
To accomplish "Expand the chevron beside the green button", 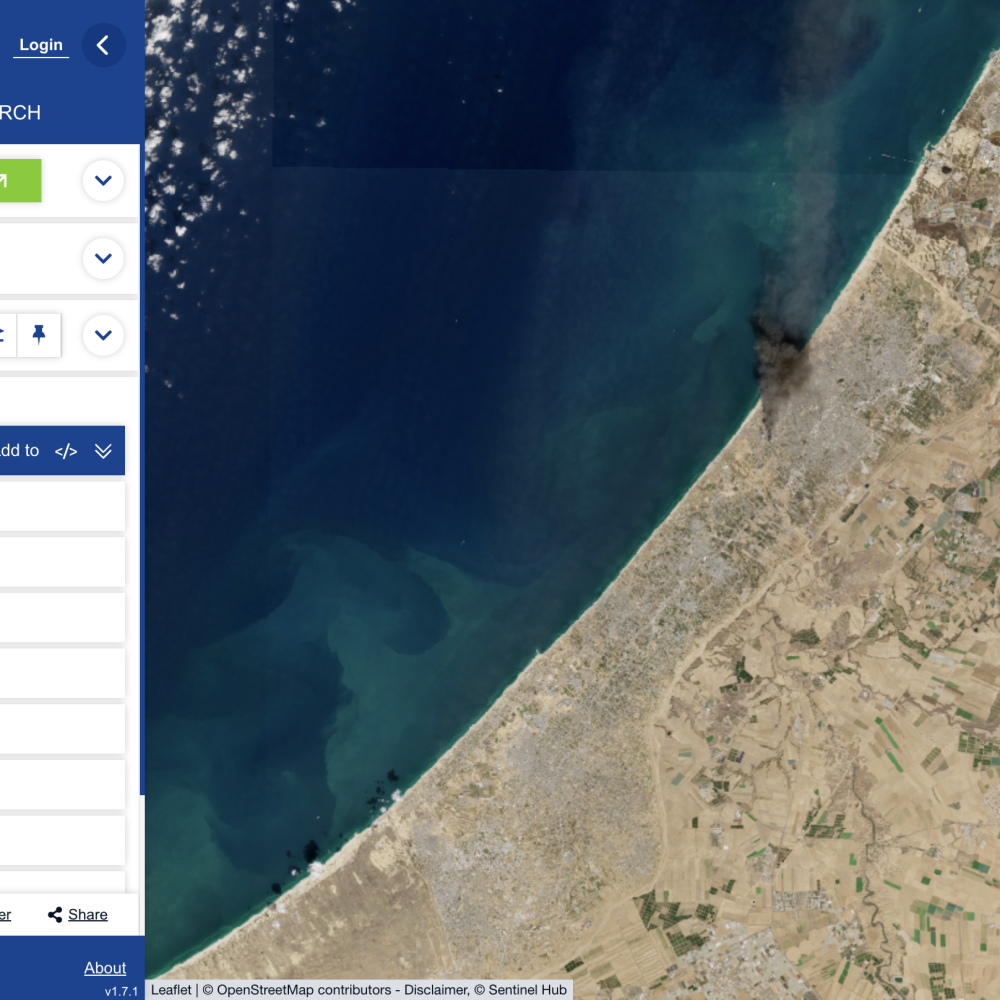I will [103, 181].
